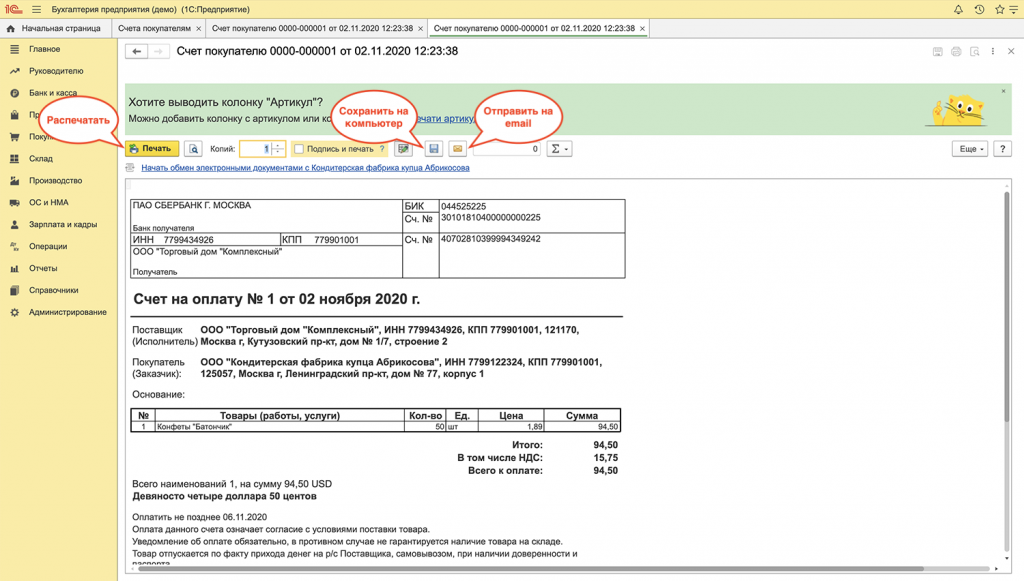
Task: Open the ОС и НМА section
Action: (x=48, y=202)
